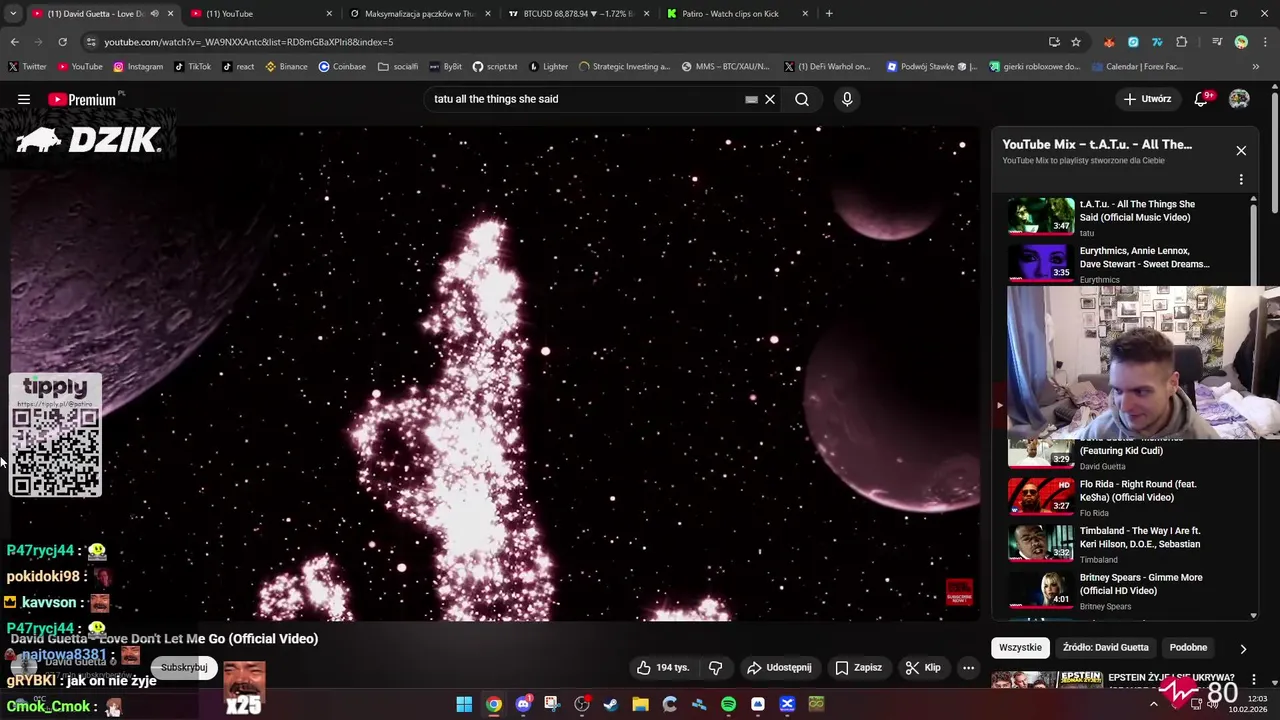The width and height of the screenshot is (1280, 720).
Task: Open Chrome from the taskbar
Action: click(x=494, y=704)
